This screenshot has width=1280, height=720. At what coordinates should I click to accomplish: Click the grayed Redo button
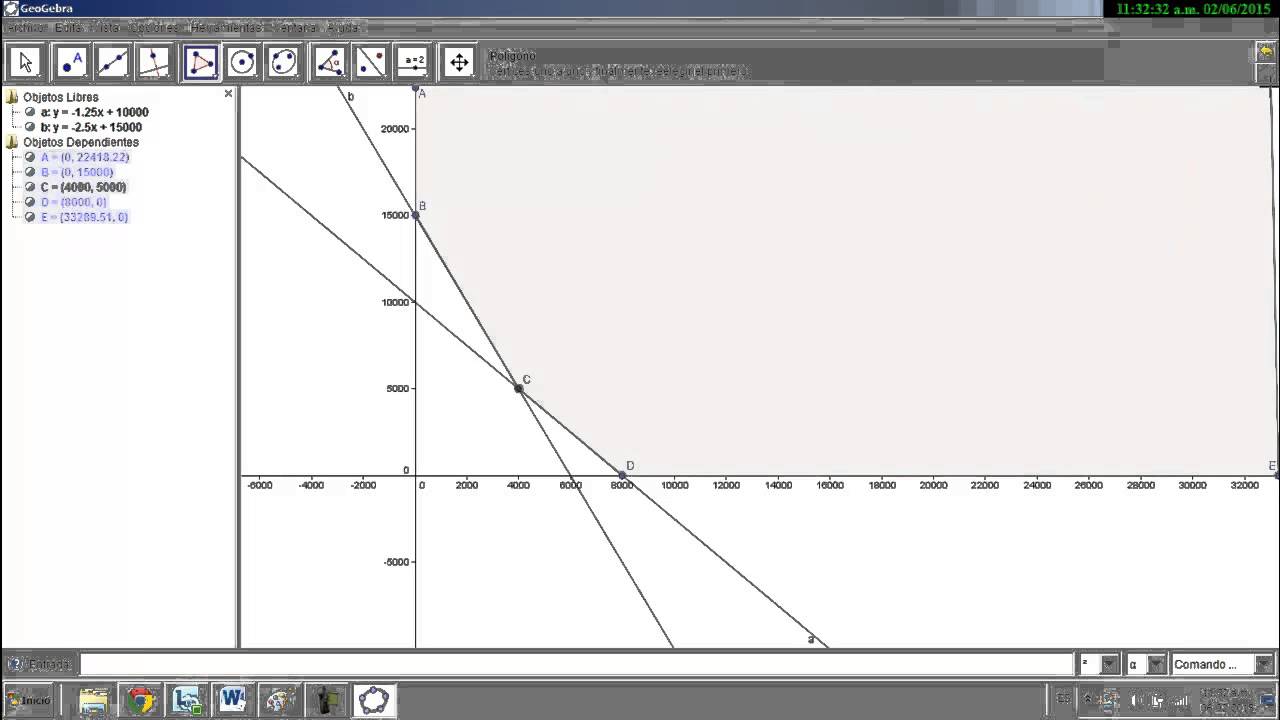coord(1266,72)
